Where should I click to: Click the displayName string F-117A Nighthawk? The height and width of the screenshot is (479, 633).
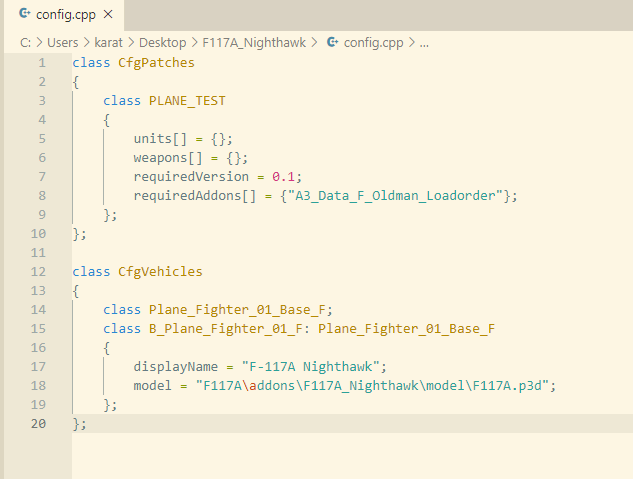point(310,366)
